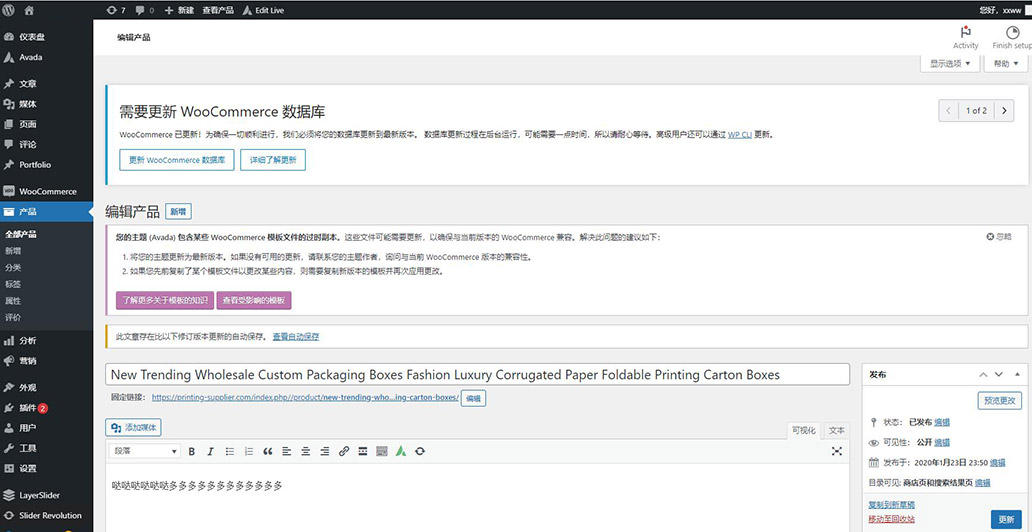Click the 更新 button to update product
This screenshot has width=1032, height=532.
click(x=1007, y=520)
